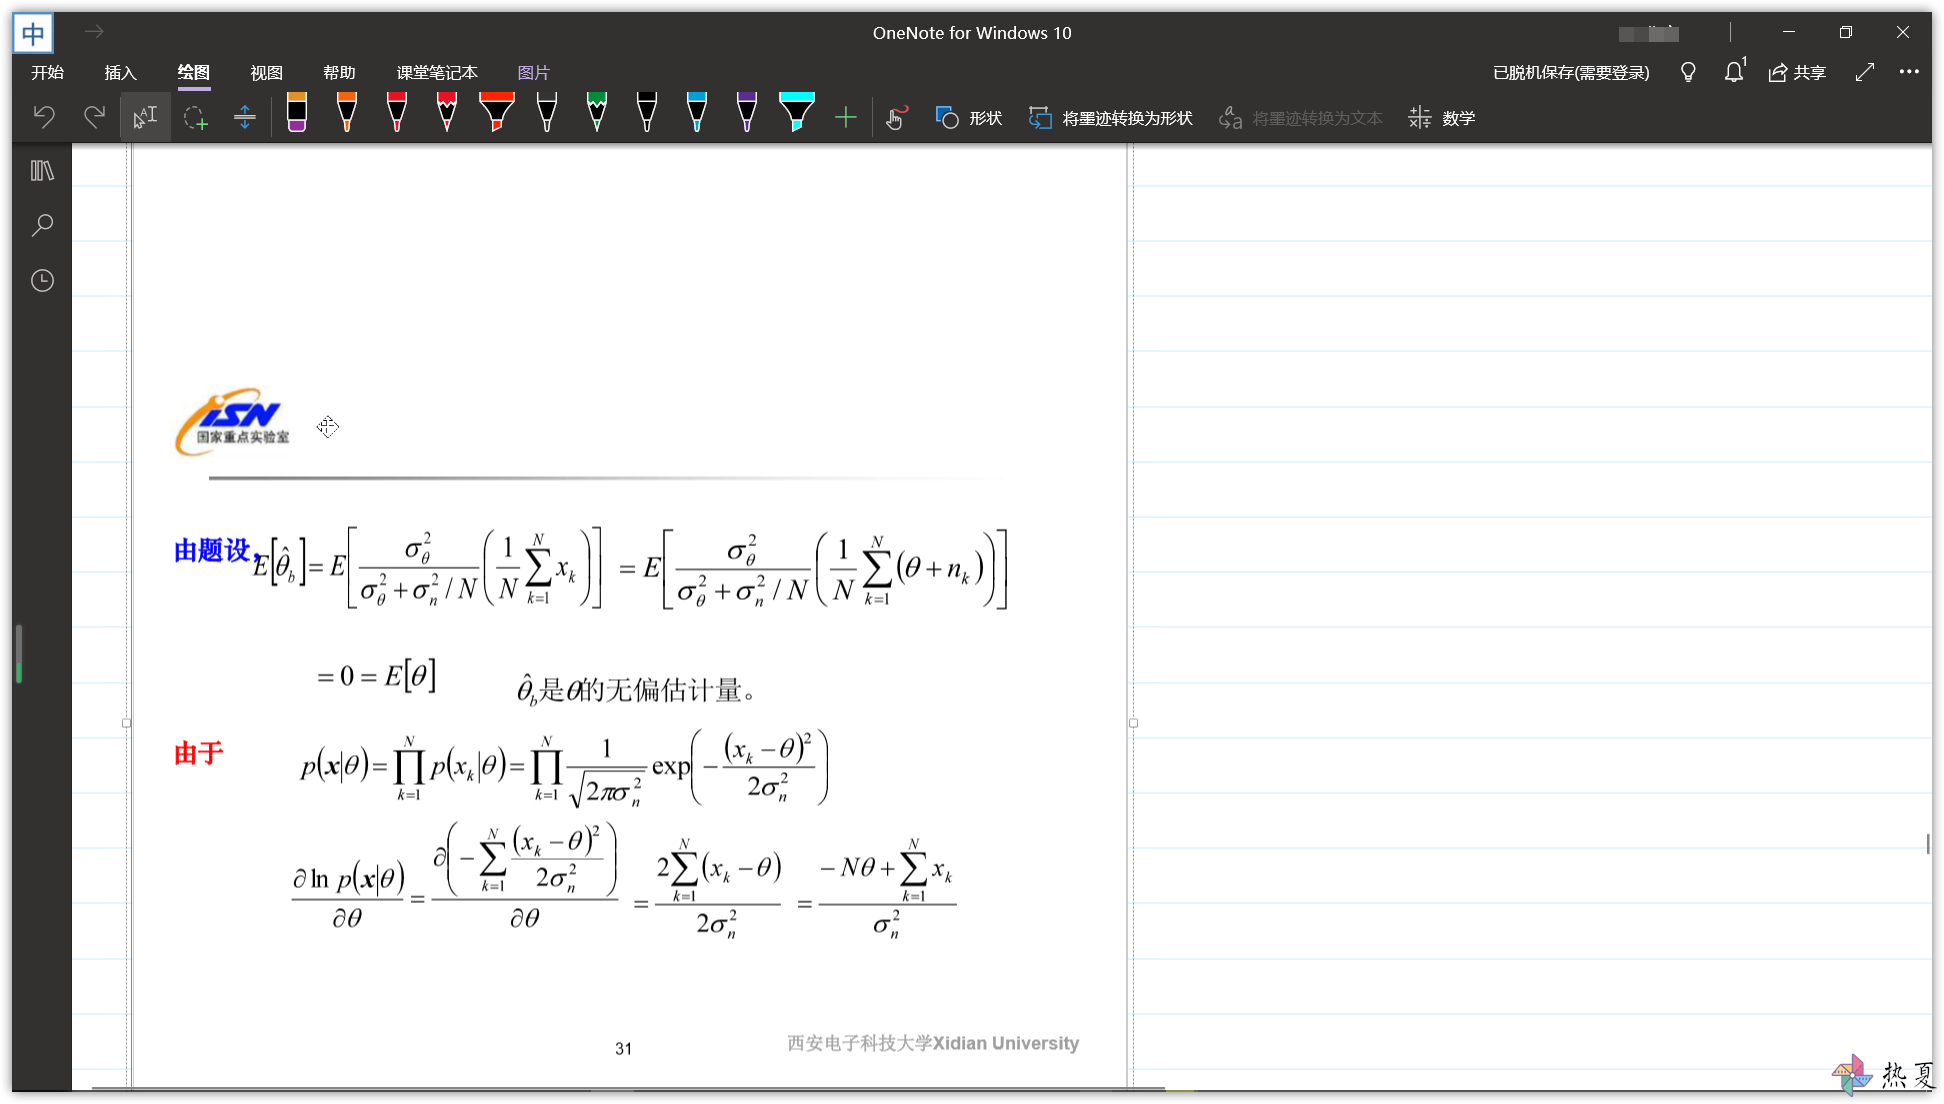
Task: Pick the orange pen
Action: [347, 112]
